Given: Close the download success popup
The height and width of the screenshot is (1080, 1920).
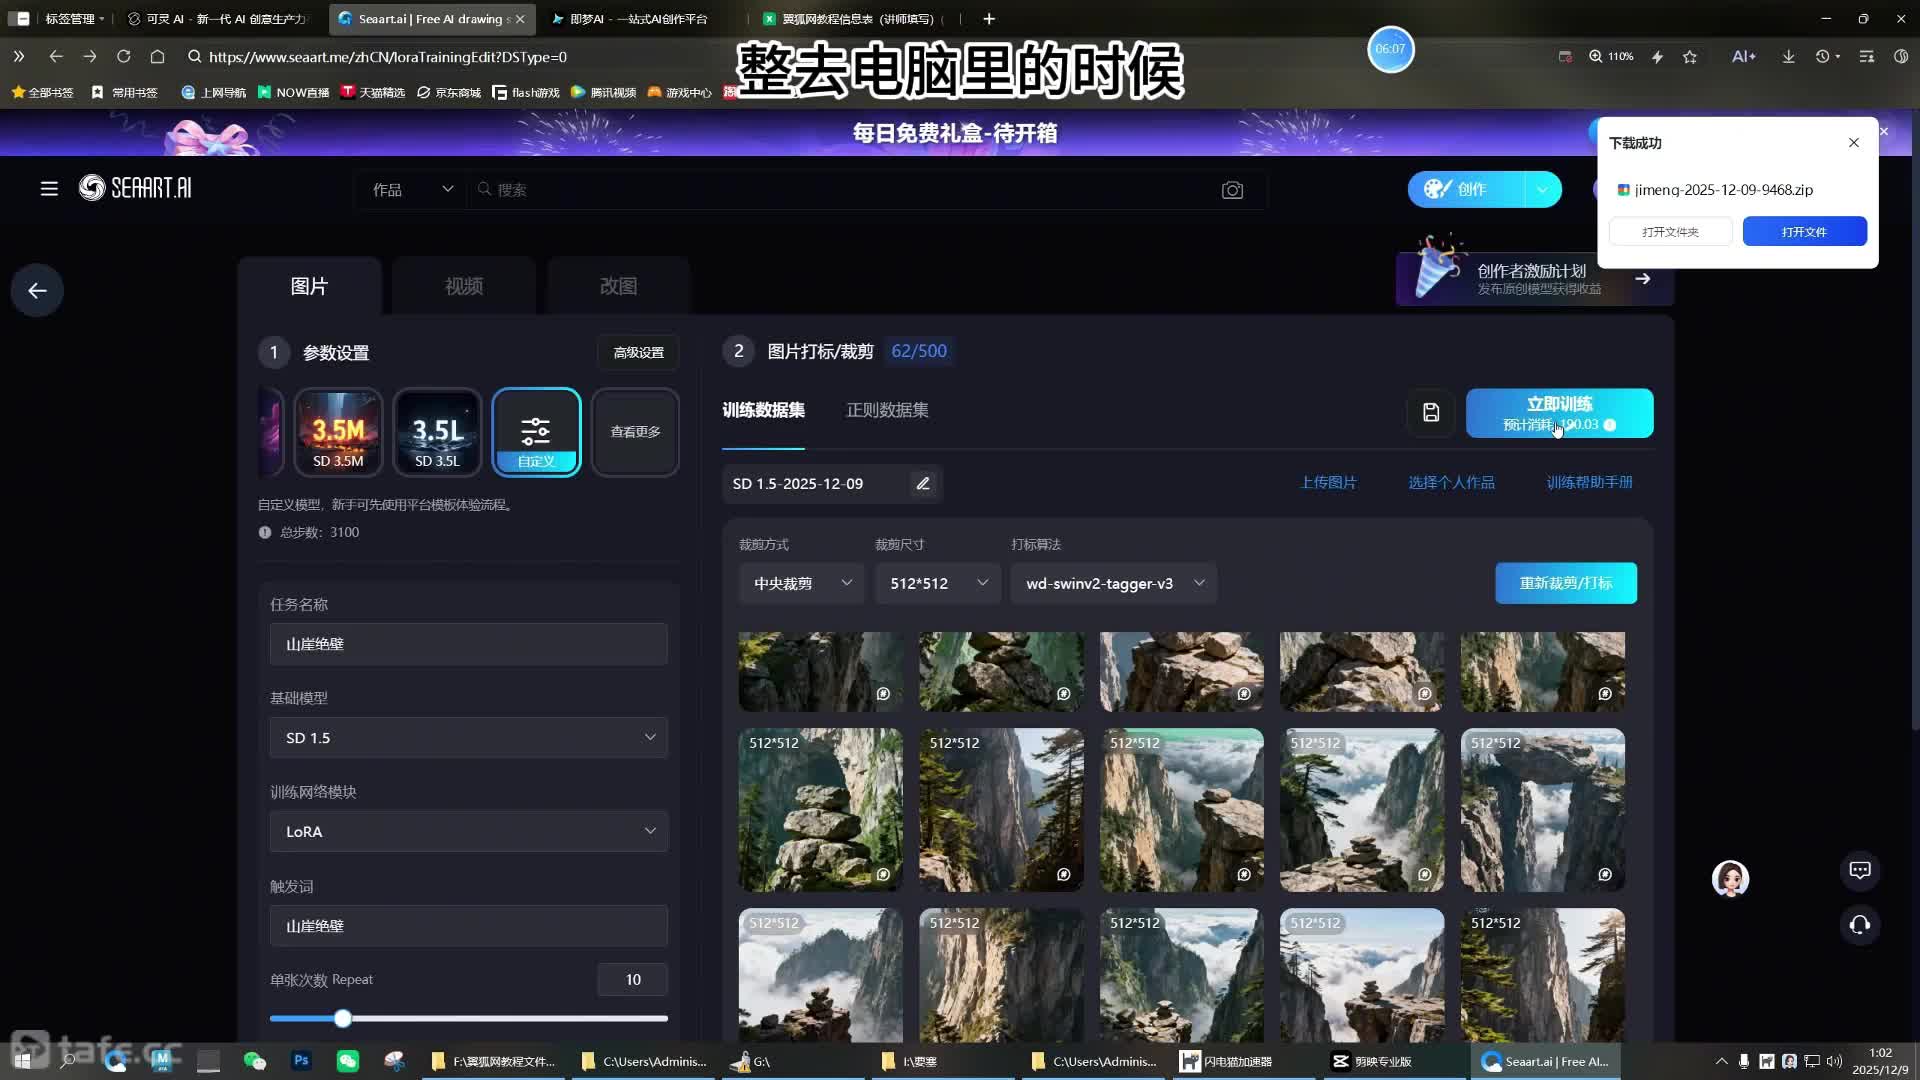Looking at the screenshot, I should [x=1853, y=143].
